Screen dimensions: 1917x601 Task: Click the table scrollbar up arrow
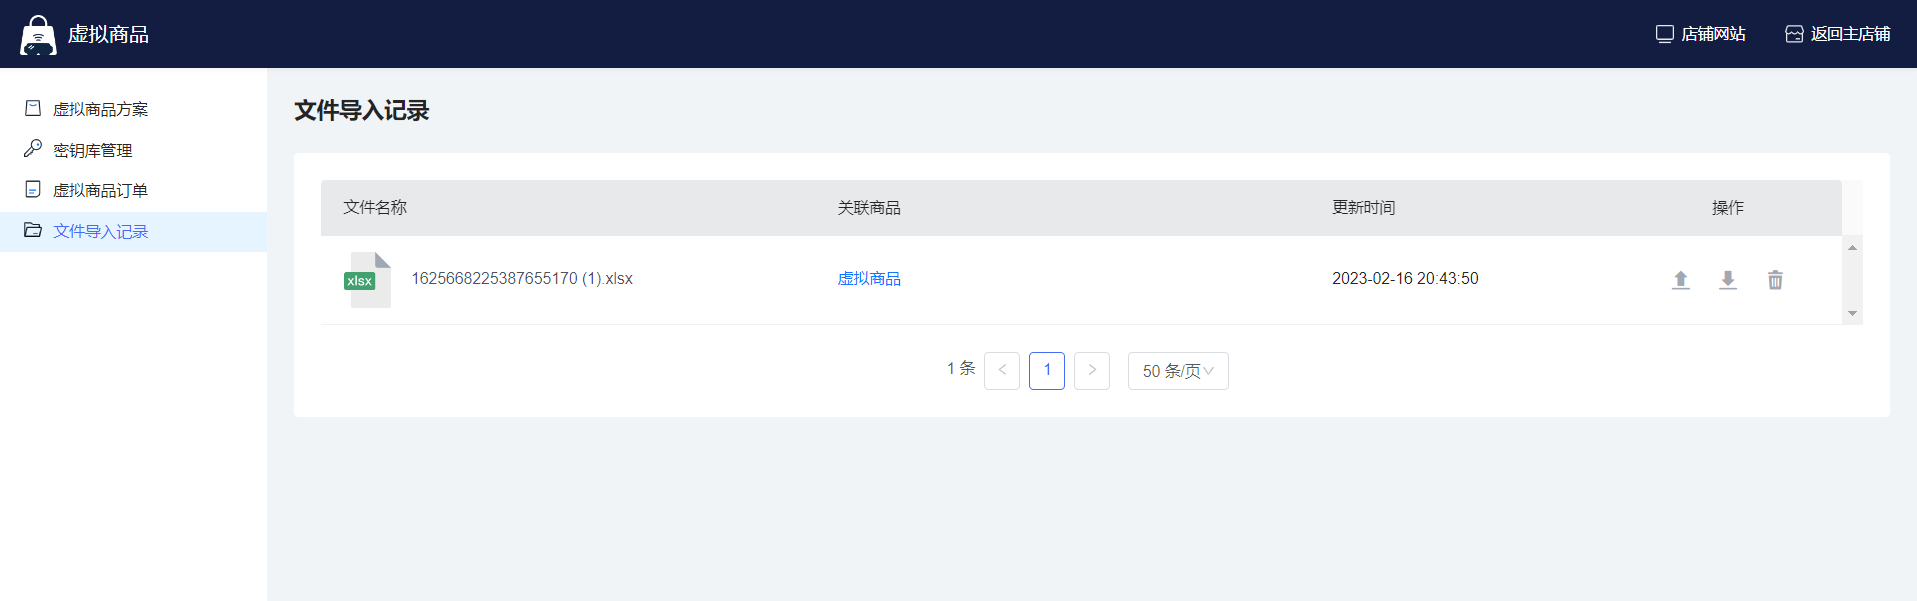point(1852,247)
